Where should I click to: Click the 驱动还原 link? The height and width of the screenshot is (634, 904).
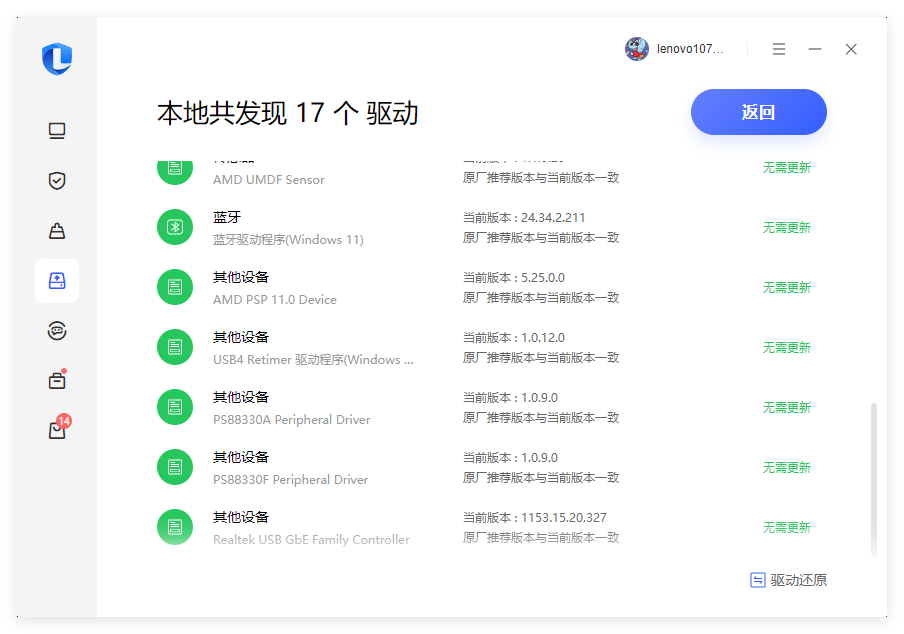point(789,580)
